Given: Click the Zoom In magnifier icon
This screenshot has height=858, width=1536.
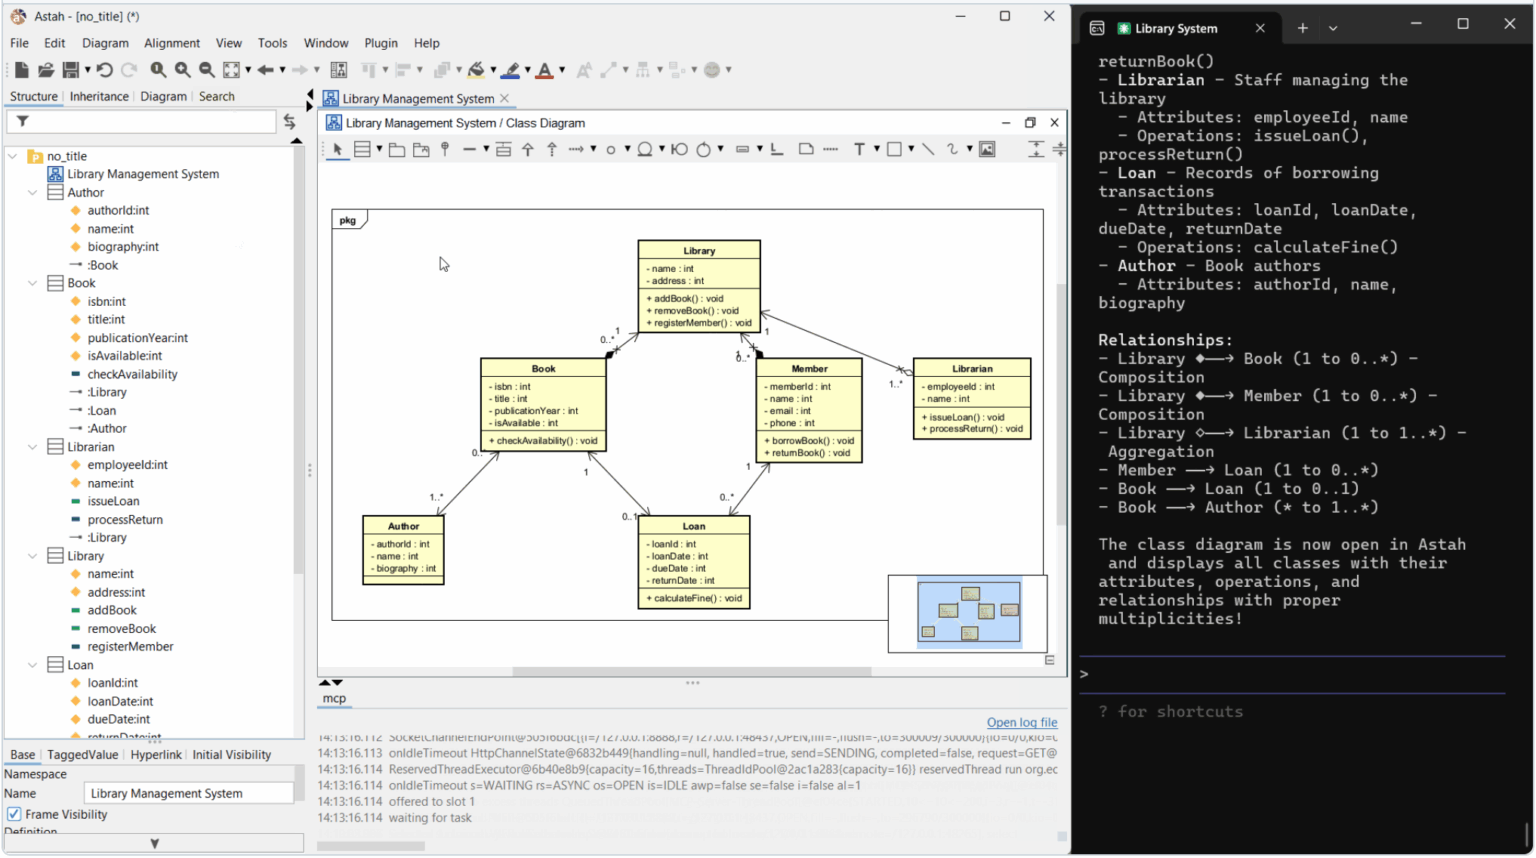Looking at the screenshot, I should tap(182, 70).
